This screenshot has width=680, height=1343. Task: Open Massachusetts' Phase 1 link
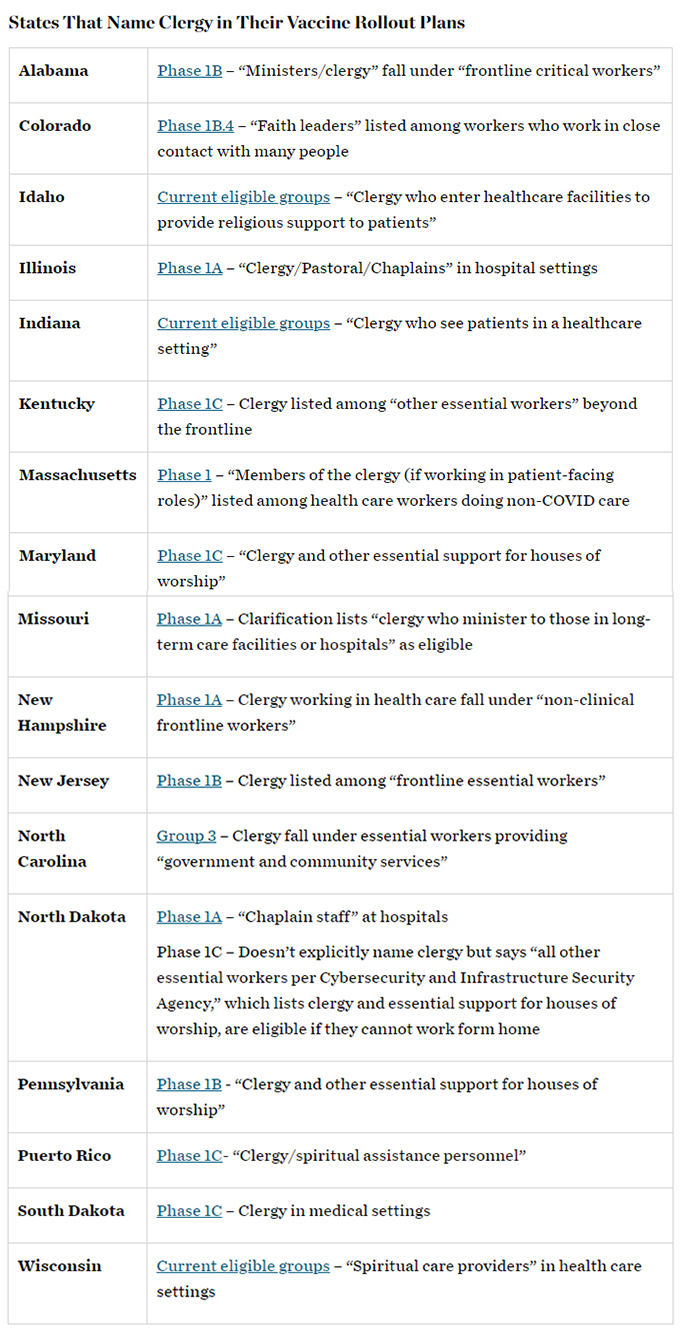184,475
